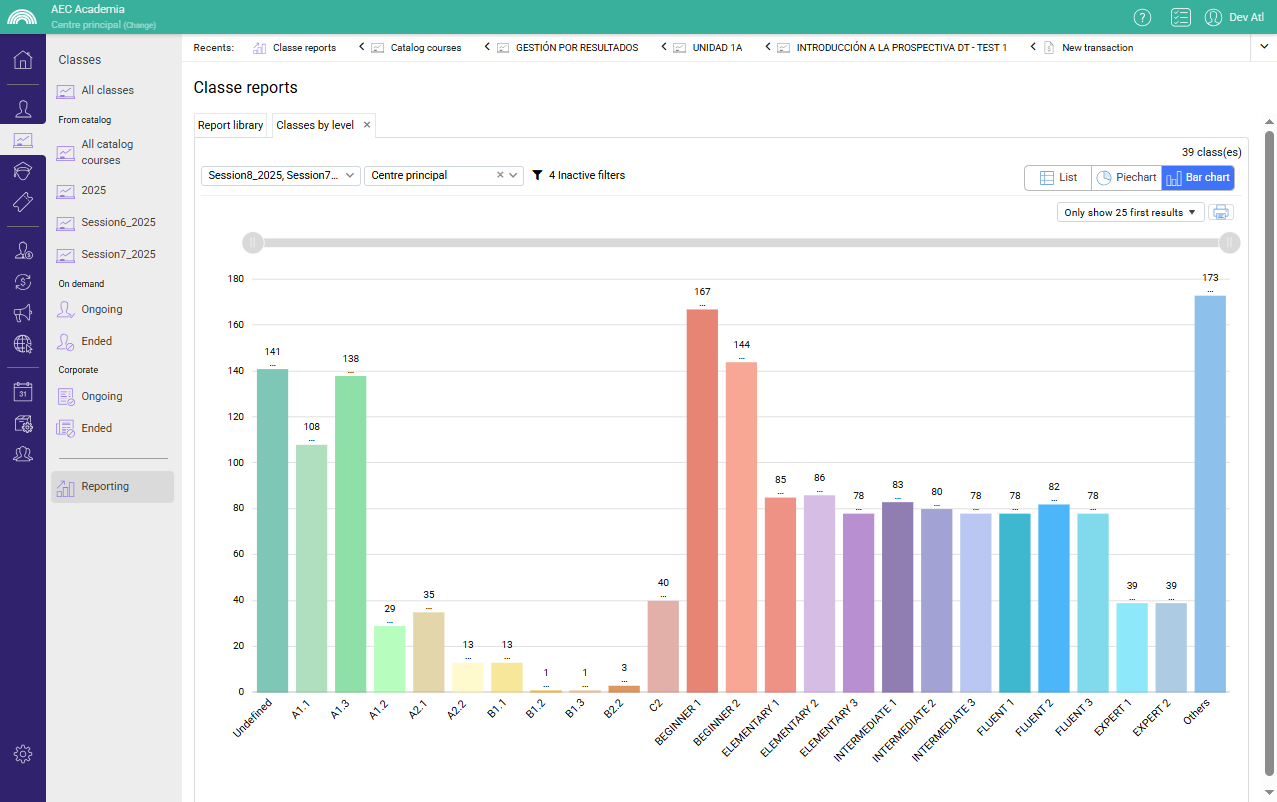Open the globe icon in sidebar

click(x=22, y=345)
